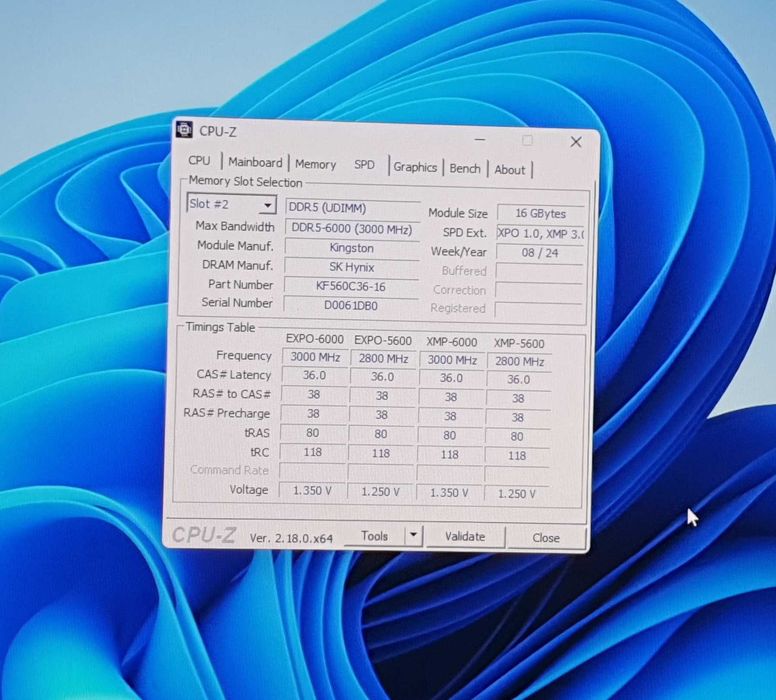Click the EXPO-5600 column header
The width and height of the screenshot is (776, 700).
click(x=383, y=341)
